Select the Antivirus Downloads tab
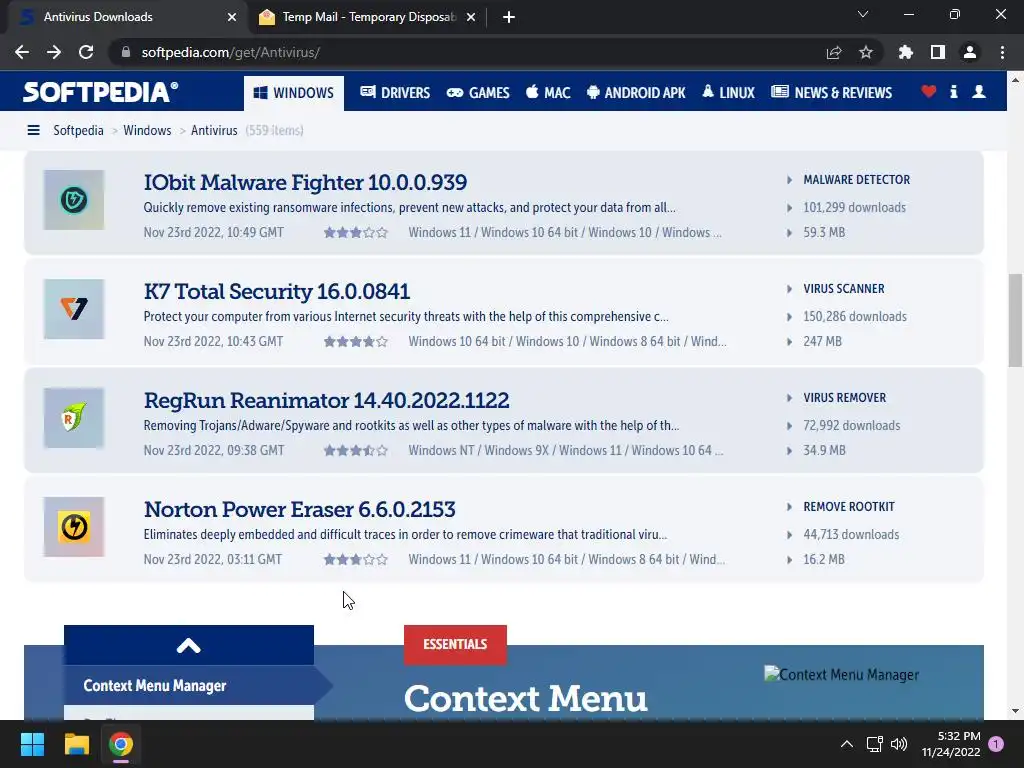The width and height of the screenshot is (1024, 768). coord(125,17)
